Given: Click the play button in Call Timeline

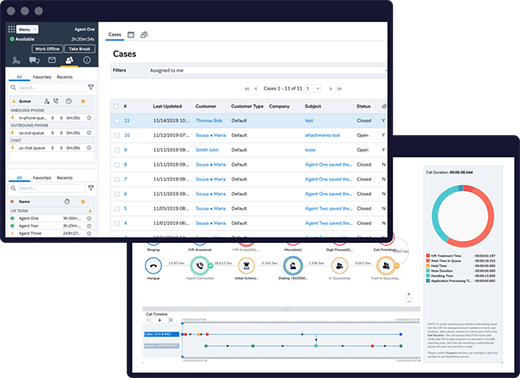Looking at the screenshot, I should [x=160, y=320].
